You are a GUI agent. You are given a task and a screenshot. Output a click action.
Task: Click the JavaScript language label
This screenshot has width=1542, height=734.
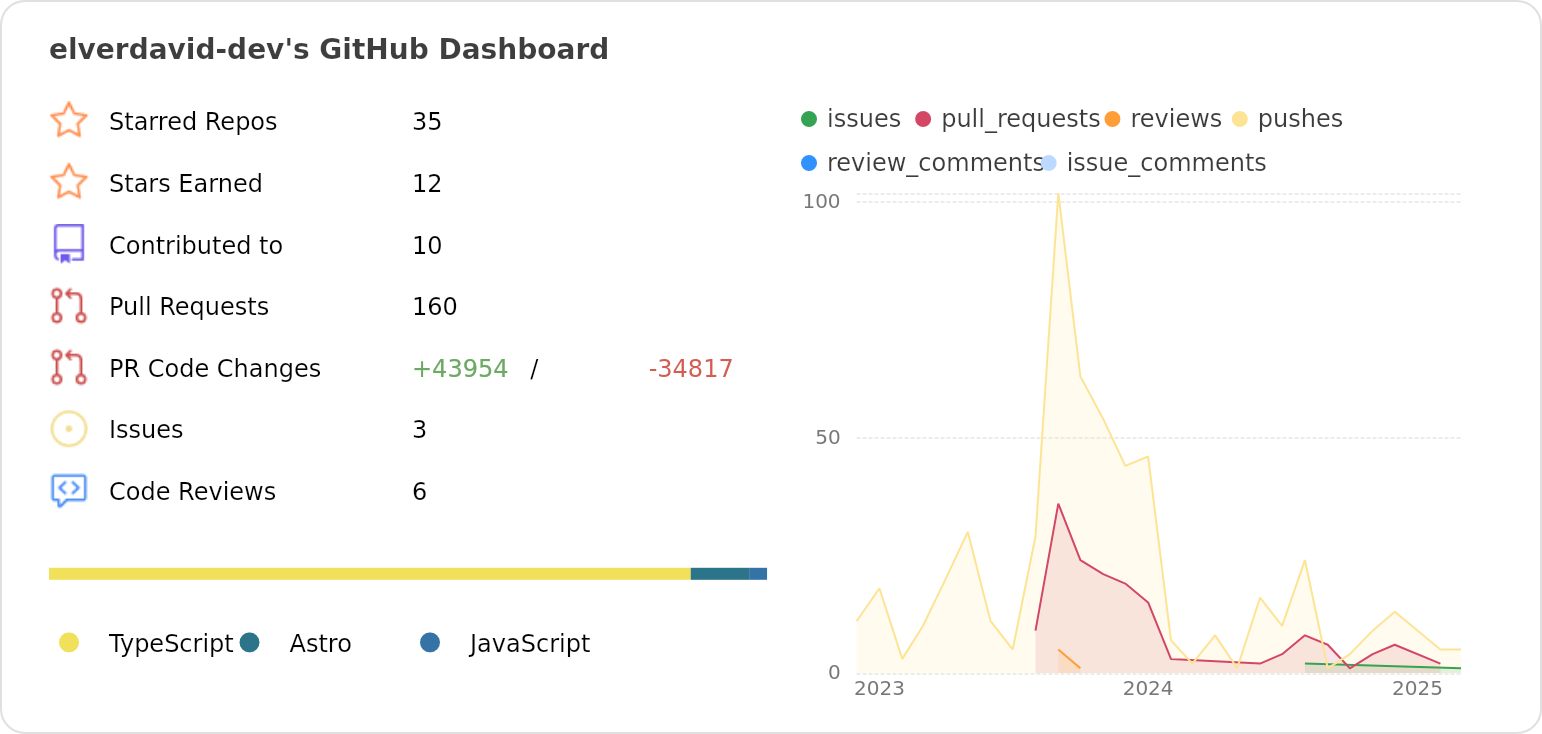point(530,644)
